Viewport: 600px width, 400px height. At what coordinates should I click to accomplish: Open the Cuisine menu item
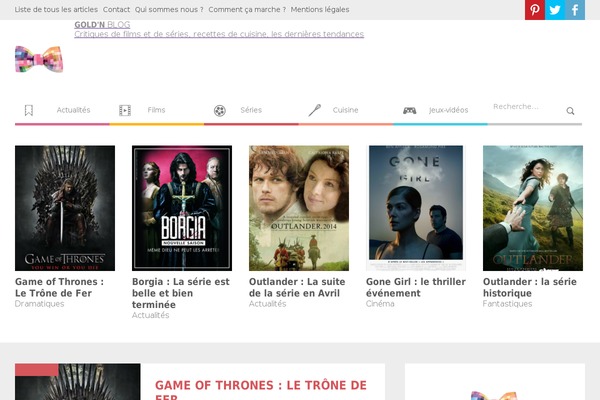[346, 110]
